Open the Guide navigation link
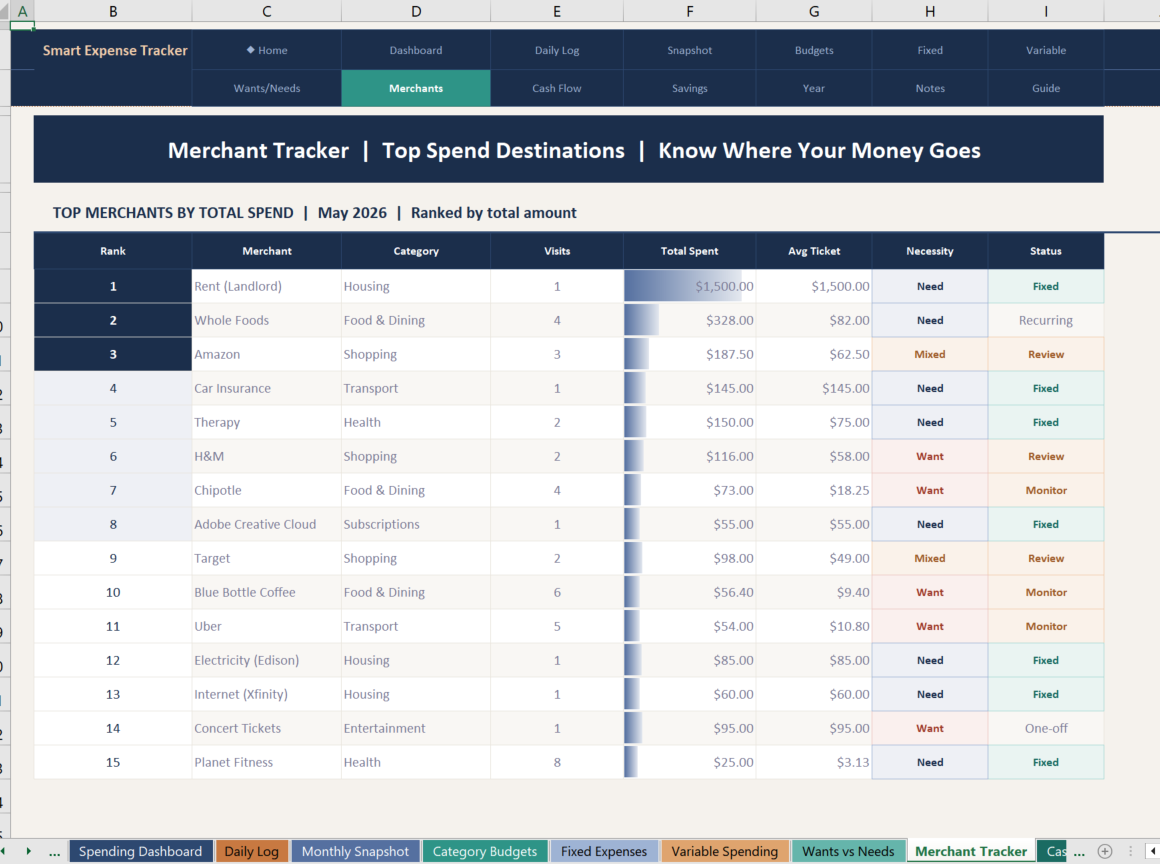The width and height of the screenshot is (1160, 864). [1046, 88]
